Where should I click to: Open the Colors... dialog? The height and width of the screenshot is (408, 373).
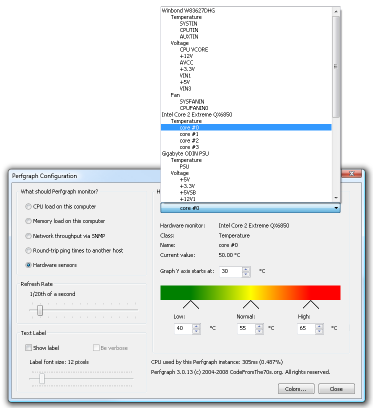[296, 389]
